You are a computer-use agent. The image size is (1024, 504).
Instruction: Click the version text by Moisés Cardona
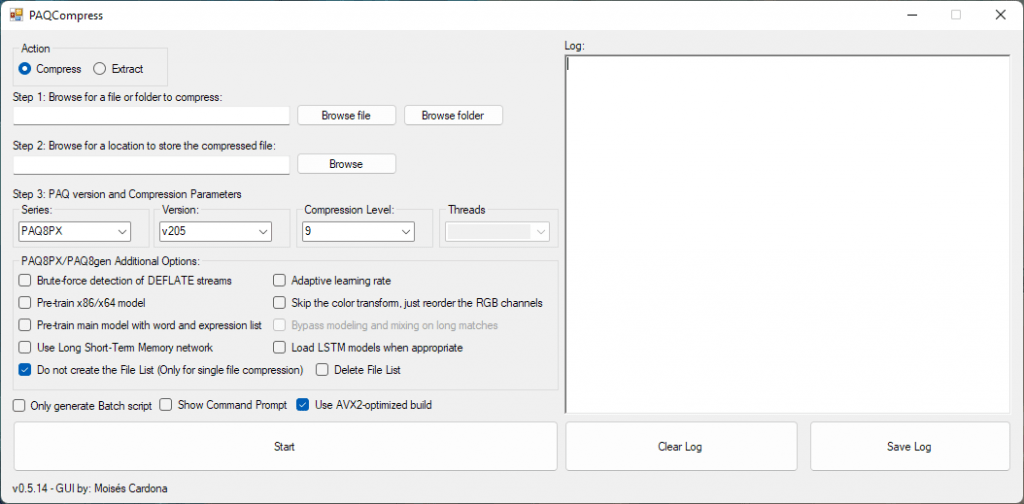(x=90, y=488)
